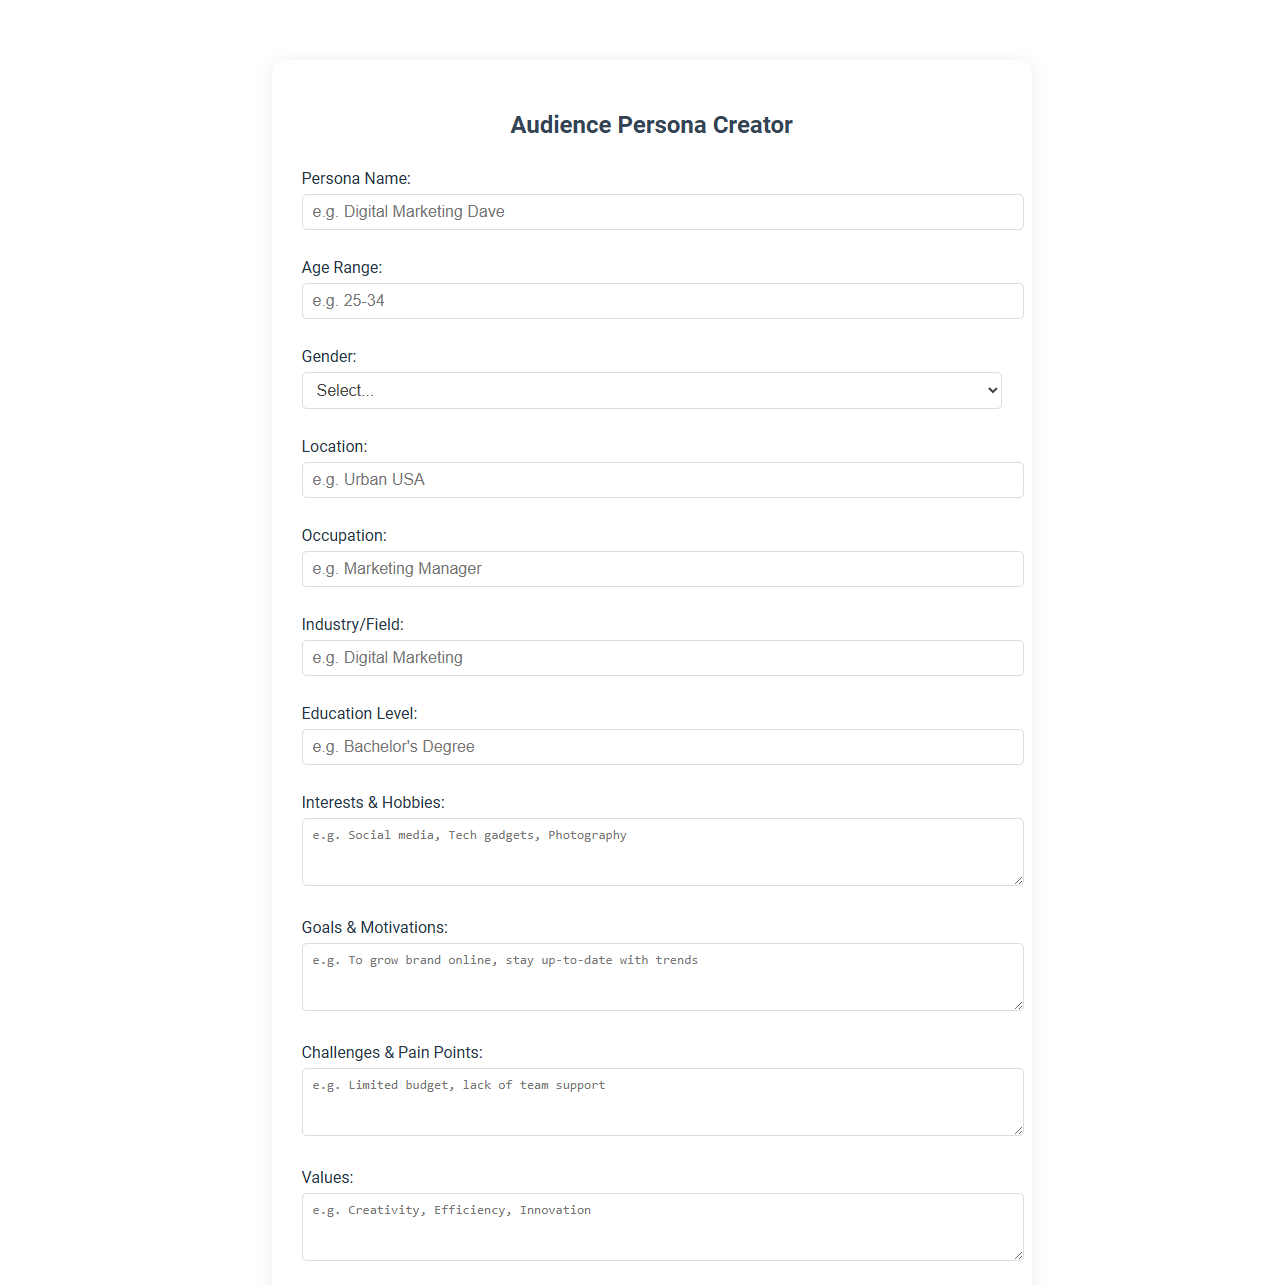This screenshot has width=1263, height=1285.
Task: Click the Education Level label
Action: tap(359, 713)
